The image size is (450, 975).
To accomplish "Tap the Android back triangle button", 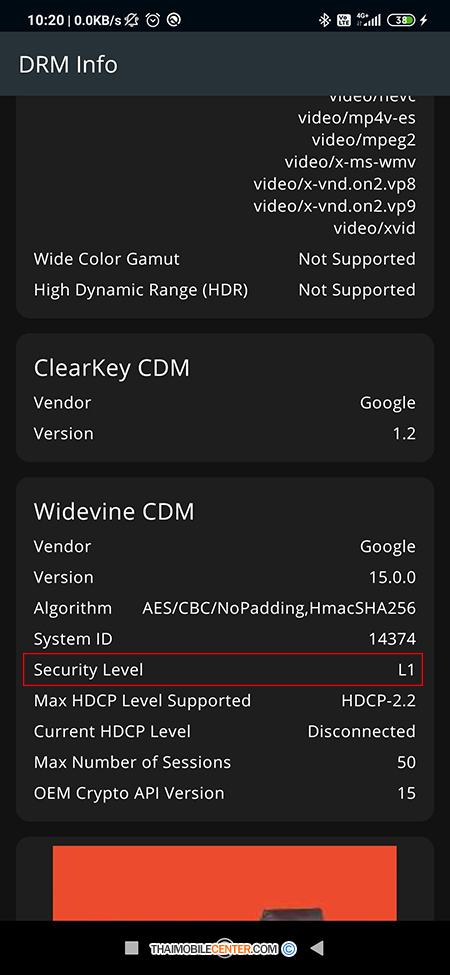I will click(x=317, y=948).
